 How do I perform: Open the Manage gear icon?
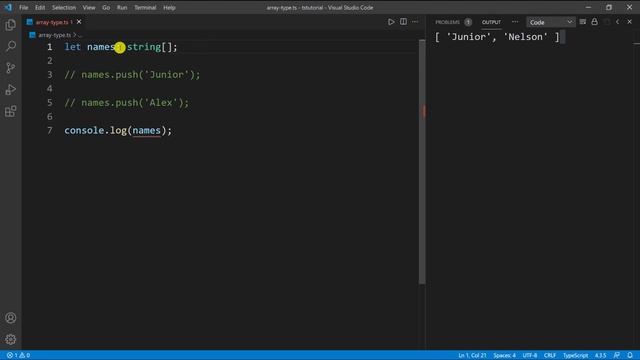pos(11,339)
